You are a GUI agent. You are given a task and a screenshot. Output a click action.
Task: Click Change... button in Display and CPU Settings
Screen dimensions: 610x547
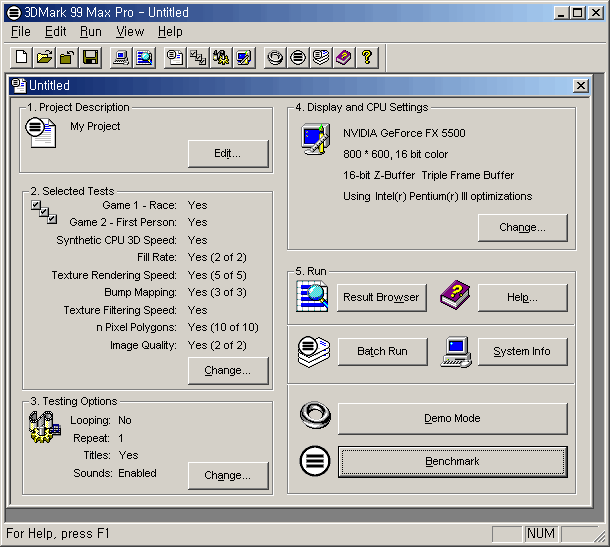coord(522,227)
